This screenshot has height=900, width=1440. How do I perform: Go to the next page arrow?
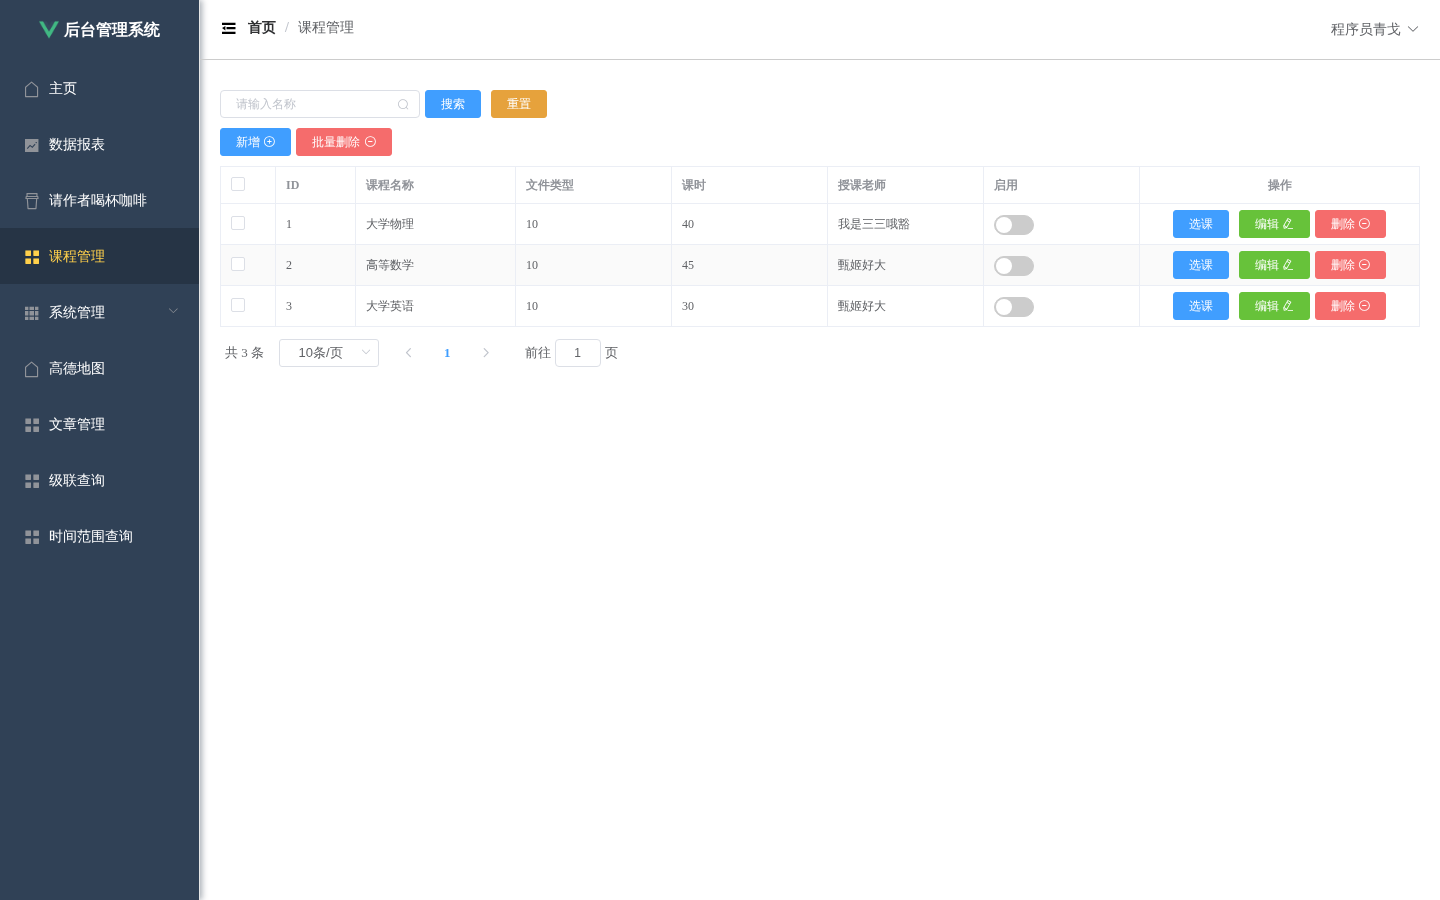(x=486, y=353)
